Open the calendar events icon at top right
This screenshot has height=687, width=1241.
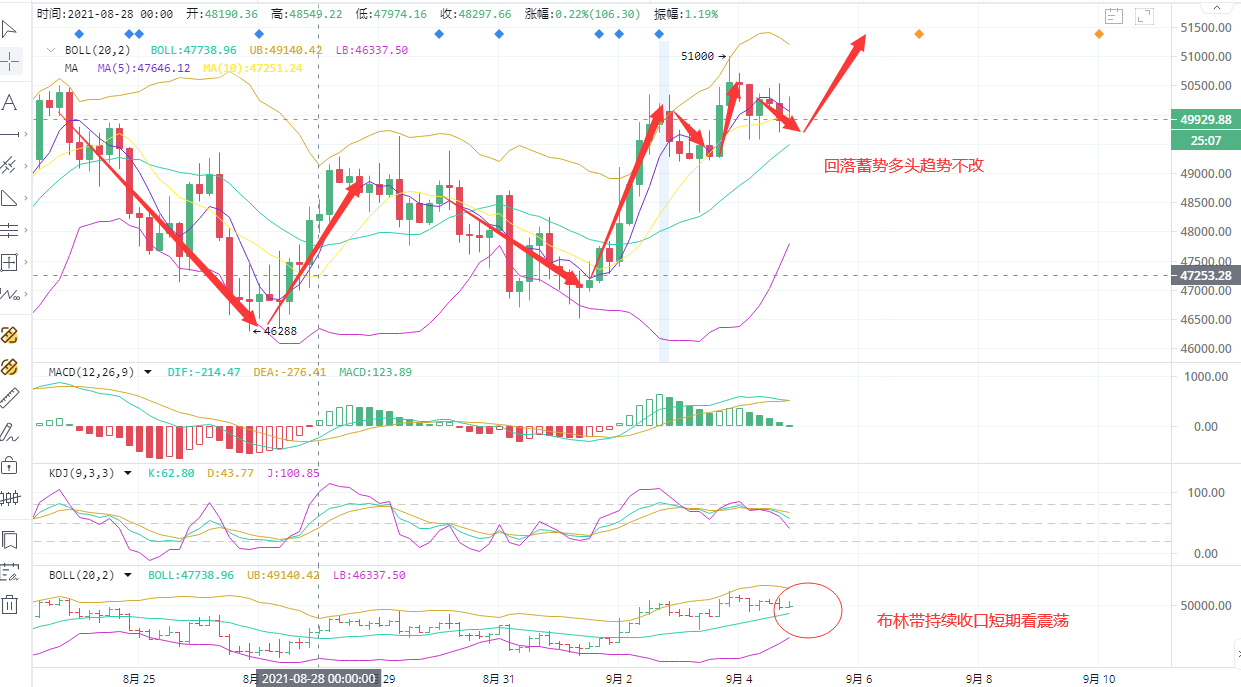[1115, 15]
